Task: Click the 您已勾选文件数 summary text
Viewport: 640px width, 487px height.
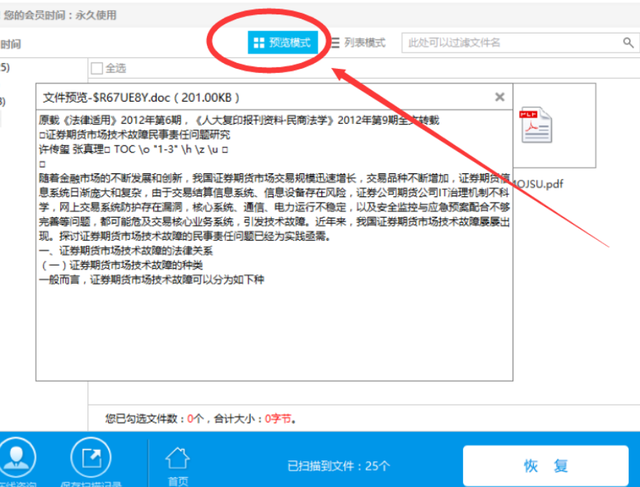Action: (200, 418)
